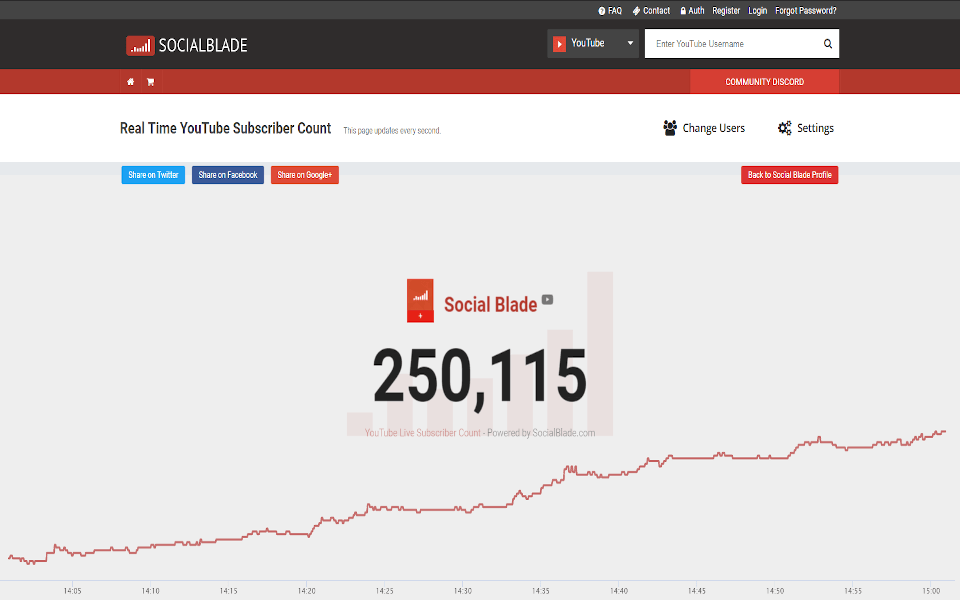Open the FAQ link
This screenshot has height=600, width=960.
pyautogui.click(x=610, y=10)
